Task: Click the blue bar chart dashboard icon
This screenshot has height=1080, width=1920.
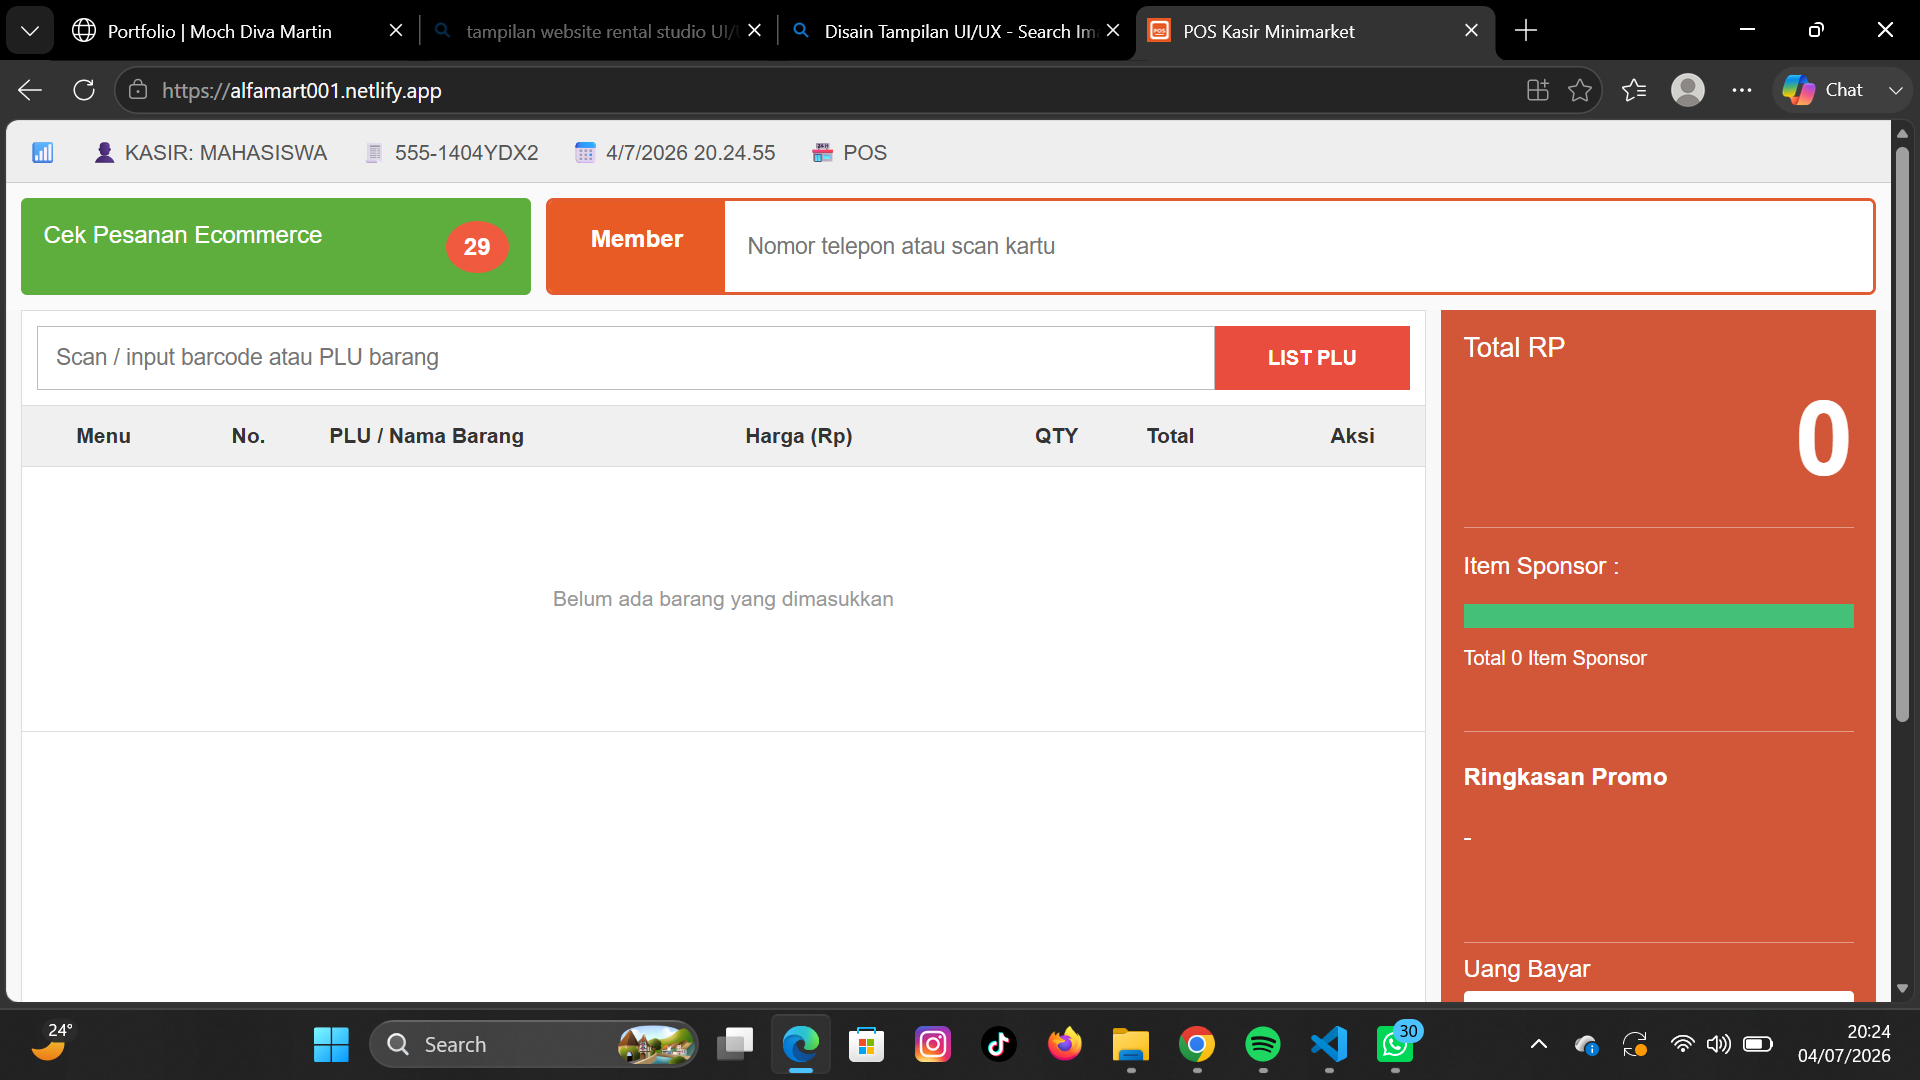Action: click(x=43, y=152)
